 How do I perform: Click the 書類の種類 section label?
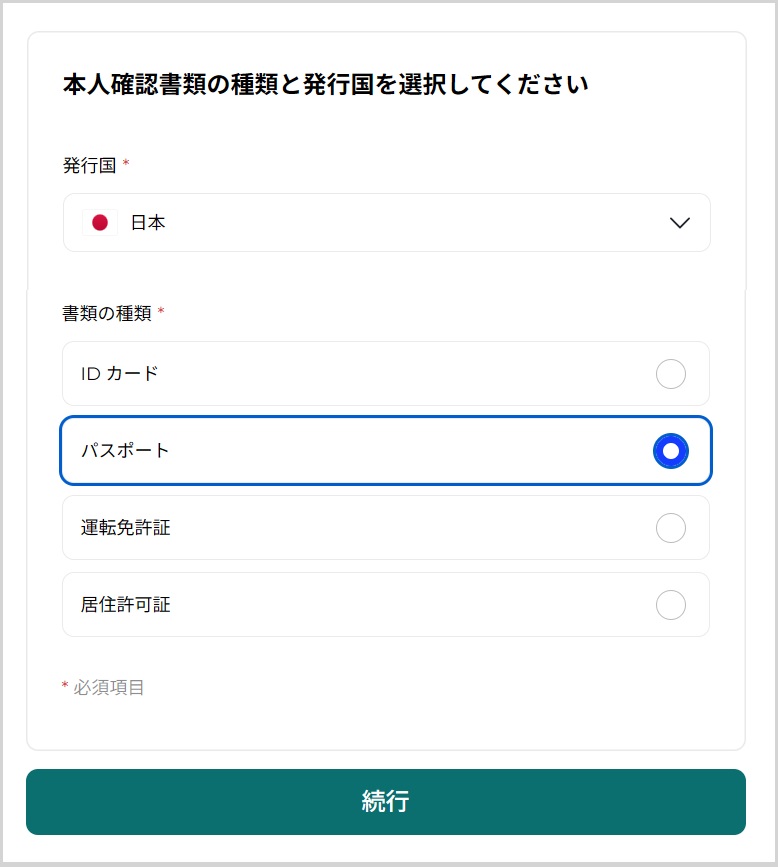pyautogui.click(x=106, y=313)
